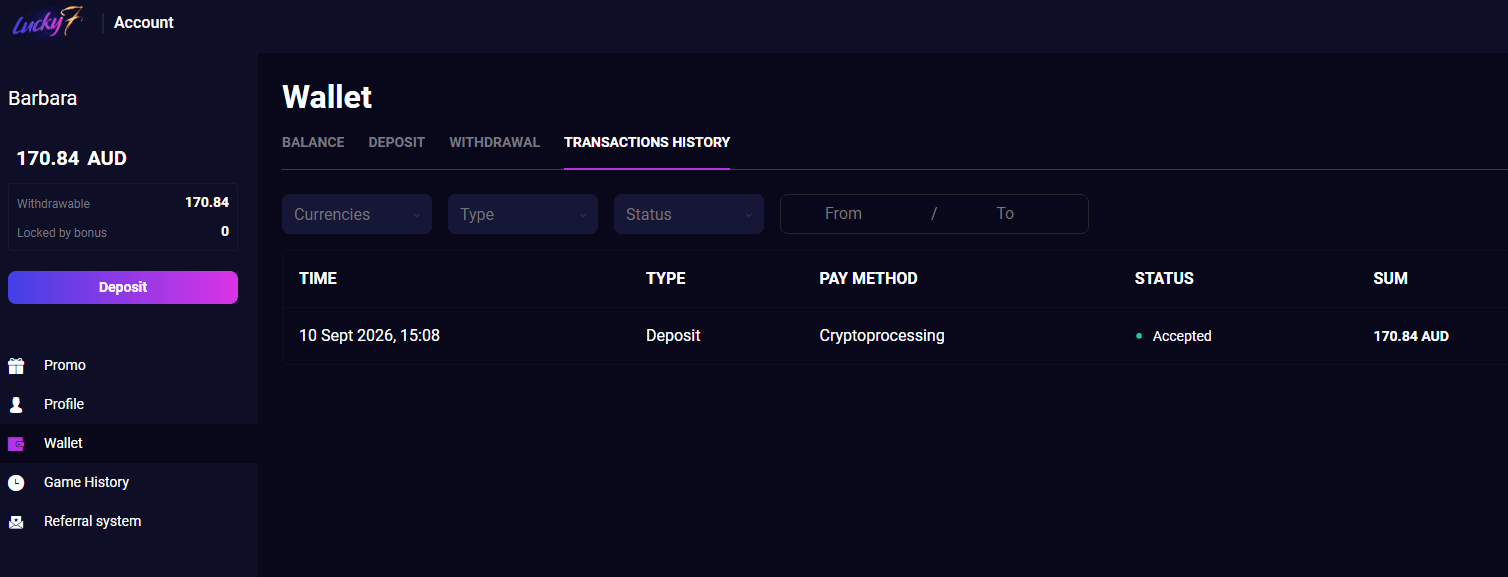Screen dimensions: 1508x577
Task: Click the SUM column header
Action: coord(1390,278)
